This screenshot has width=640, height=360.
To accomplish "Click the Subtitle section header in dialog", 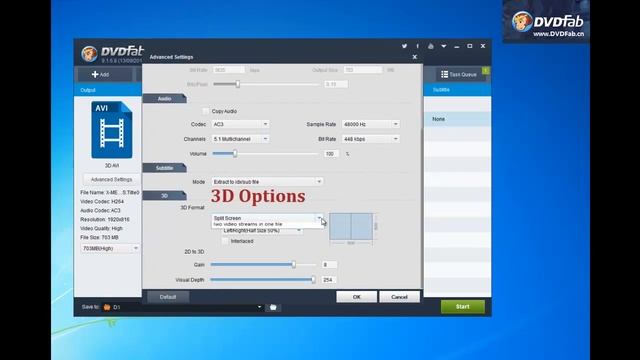I will pyautogui.click(x=164, y=168).
